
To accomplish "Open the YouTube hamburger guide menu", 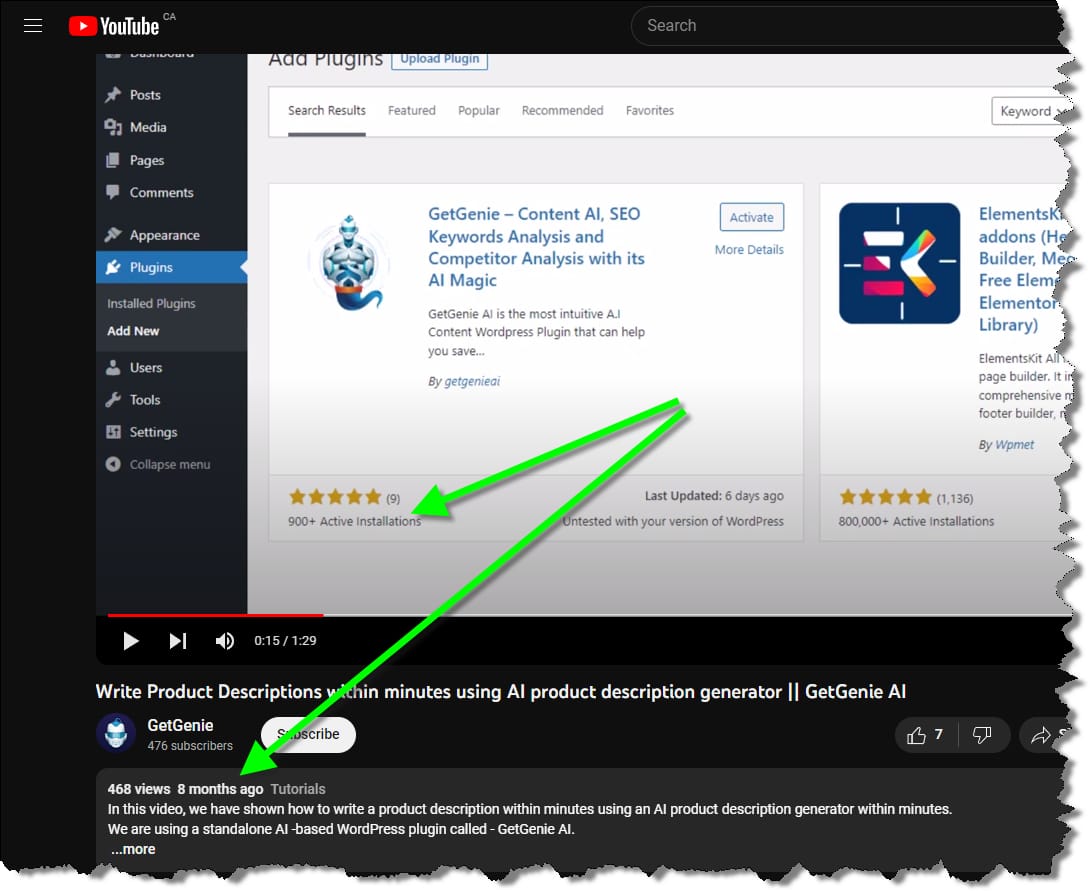I will [33, 26].
